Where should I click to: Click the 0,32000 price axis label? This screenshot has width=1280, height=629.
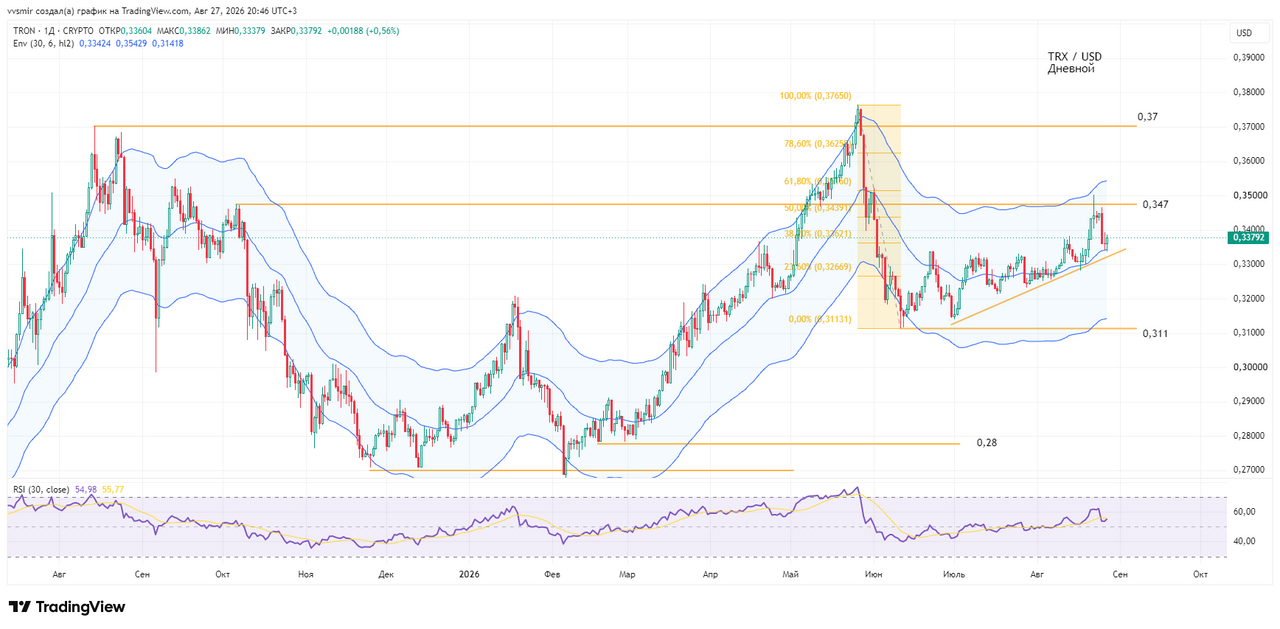1249,298
